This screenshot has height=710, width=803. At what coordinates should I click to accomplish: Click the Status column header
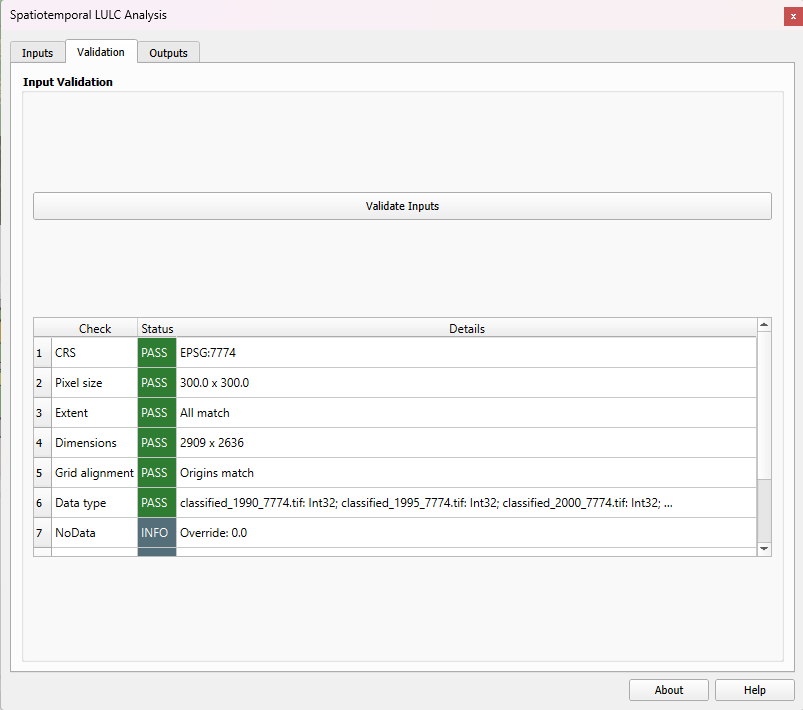coord(157,328)
